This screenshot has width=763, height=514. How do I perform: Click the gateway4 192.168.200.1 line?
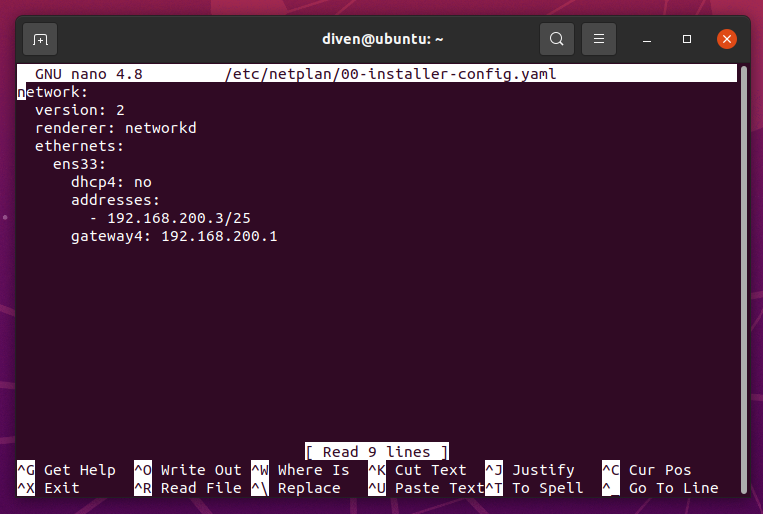pyautogui.click(x=173, y=237)
